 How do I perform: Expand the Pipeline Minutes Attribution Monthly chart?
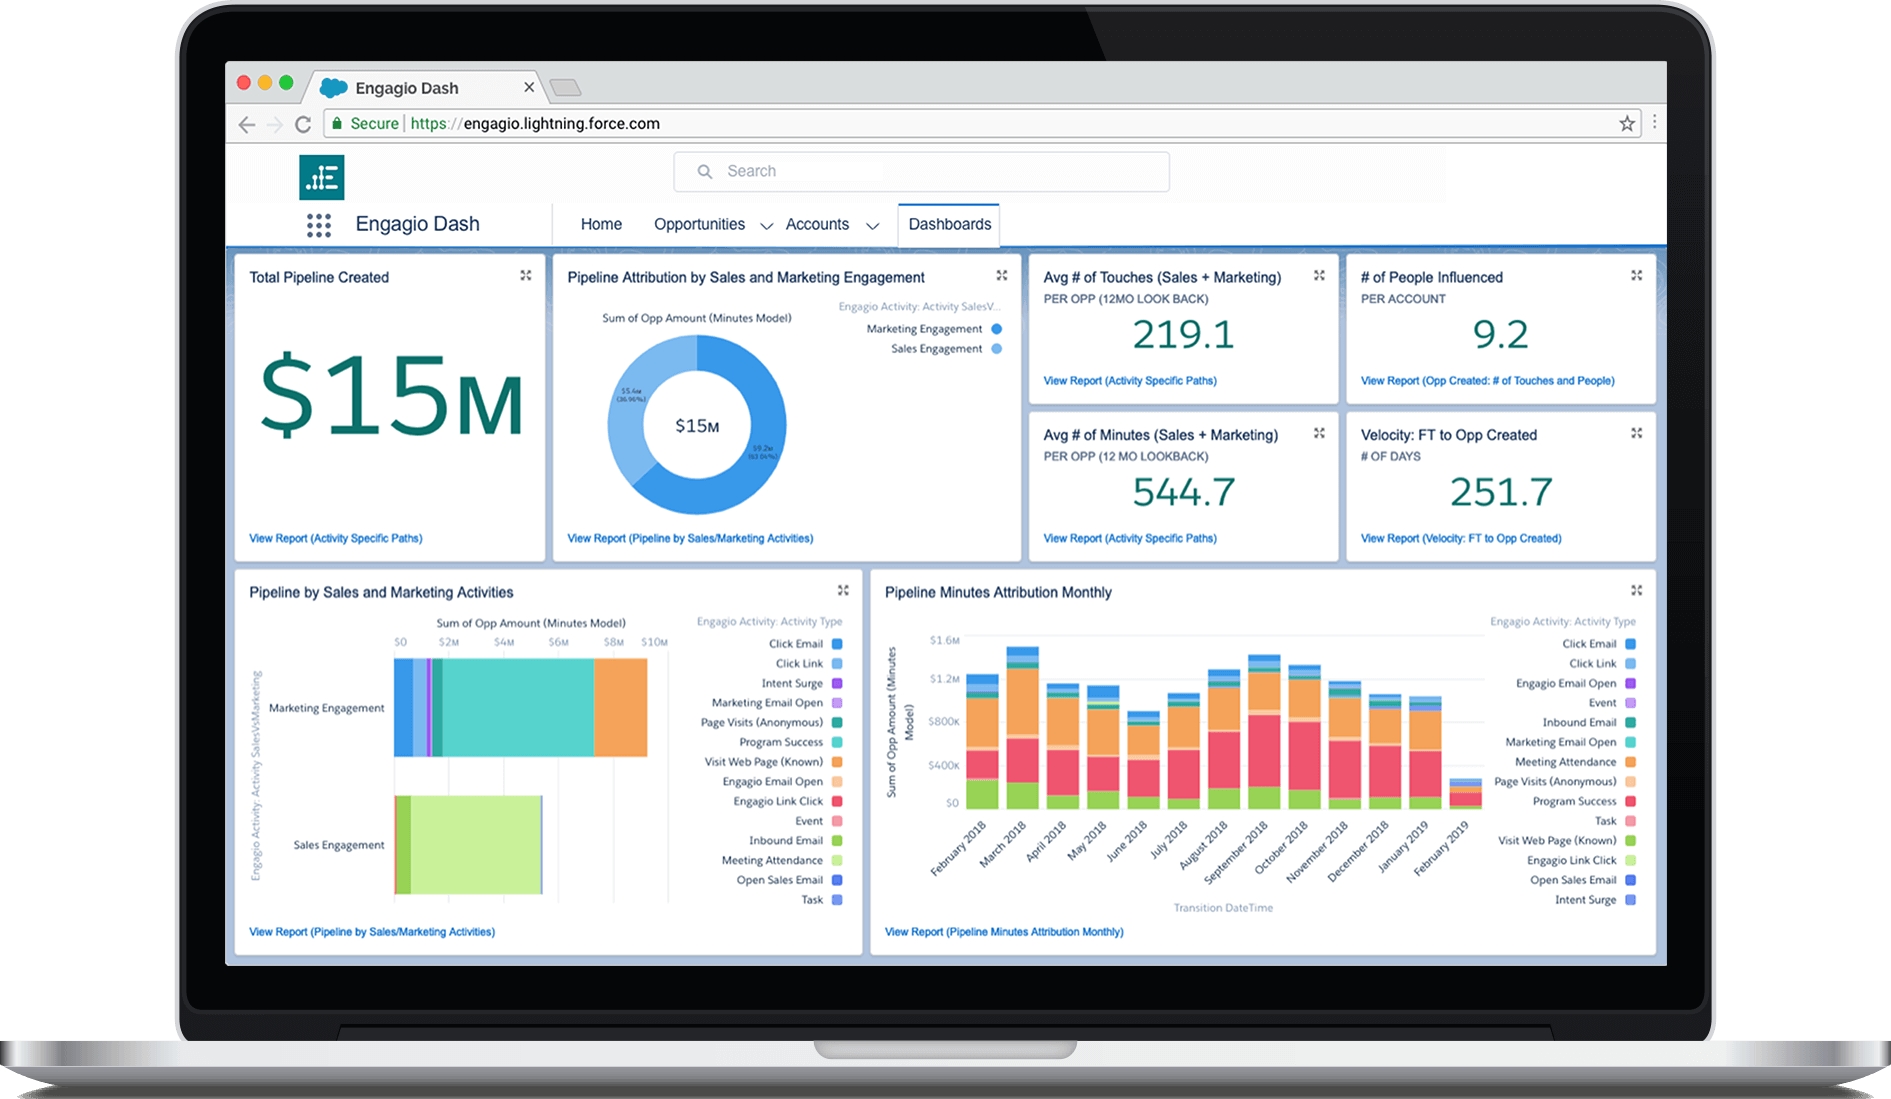[x=1636, y=591]
